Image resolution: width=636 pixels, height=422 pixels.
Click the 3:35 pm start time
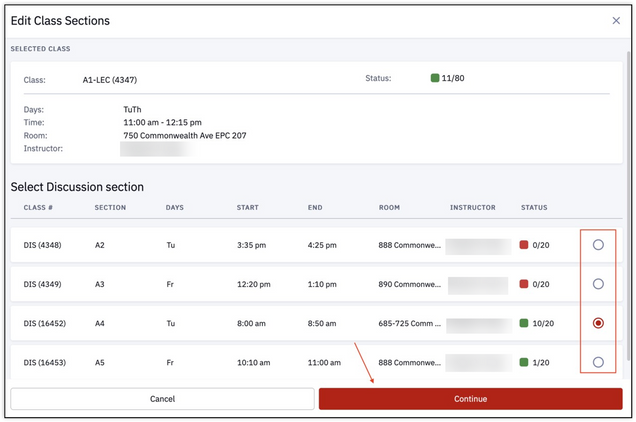(251, 245)
